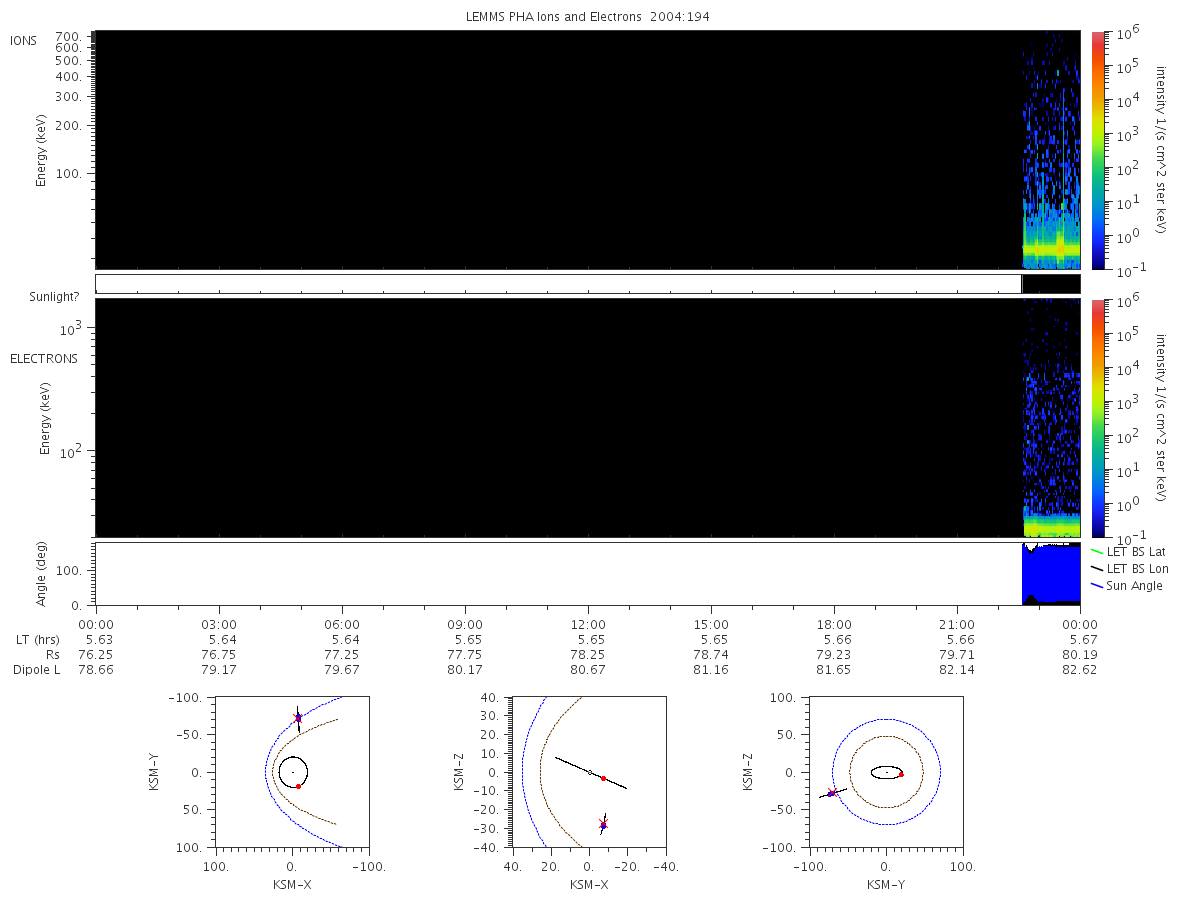Click the Dipole L value 81.16
The width and height of the screenshot is (1200, 900).
pyautogui.click(x=711, y=670)
